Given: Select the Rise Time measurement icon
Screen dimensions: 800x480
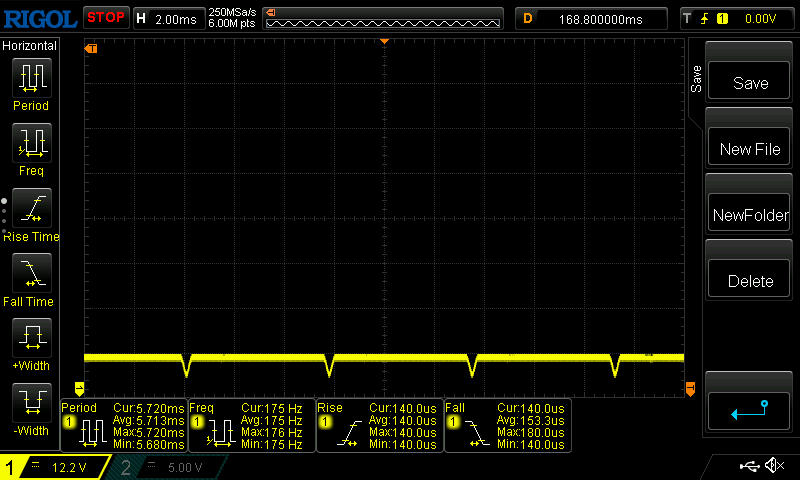Looking at the screenshot, I should (32, 208).
